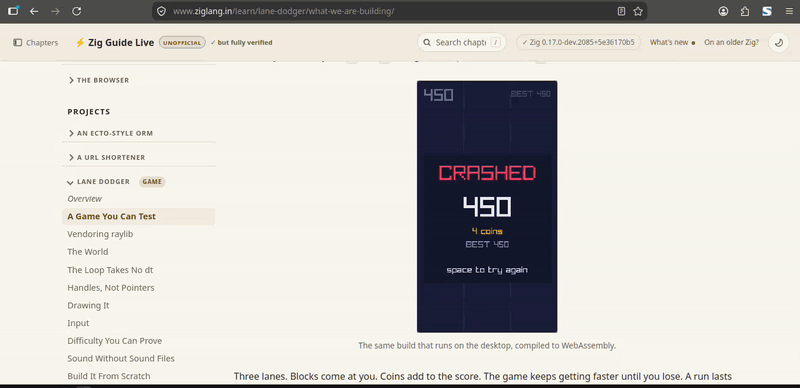Image resolution: width=800 pixels, height=388 pixels.
Task: Reload the current page
Action: (77, 11)
